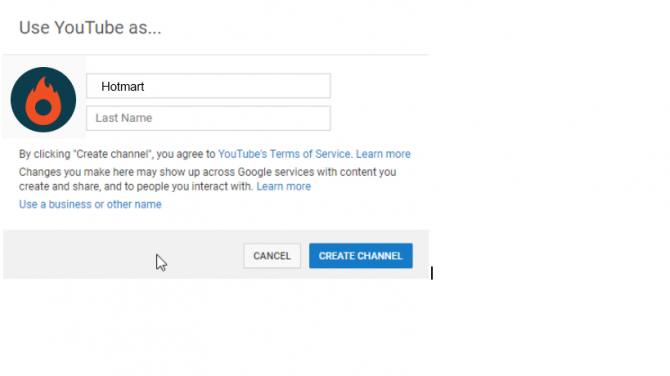The image size is (670, 376).
Task: Focus the first name field containing Hotmart
Action: tap(209, 86)
